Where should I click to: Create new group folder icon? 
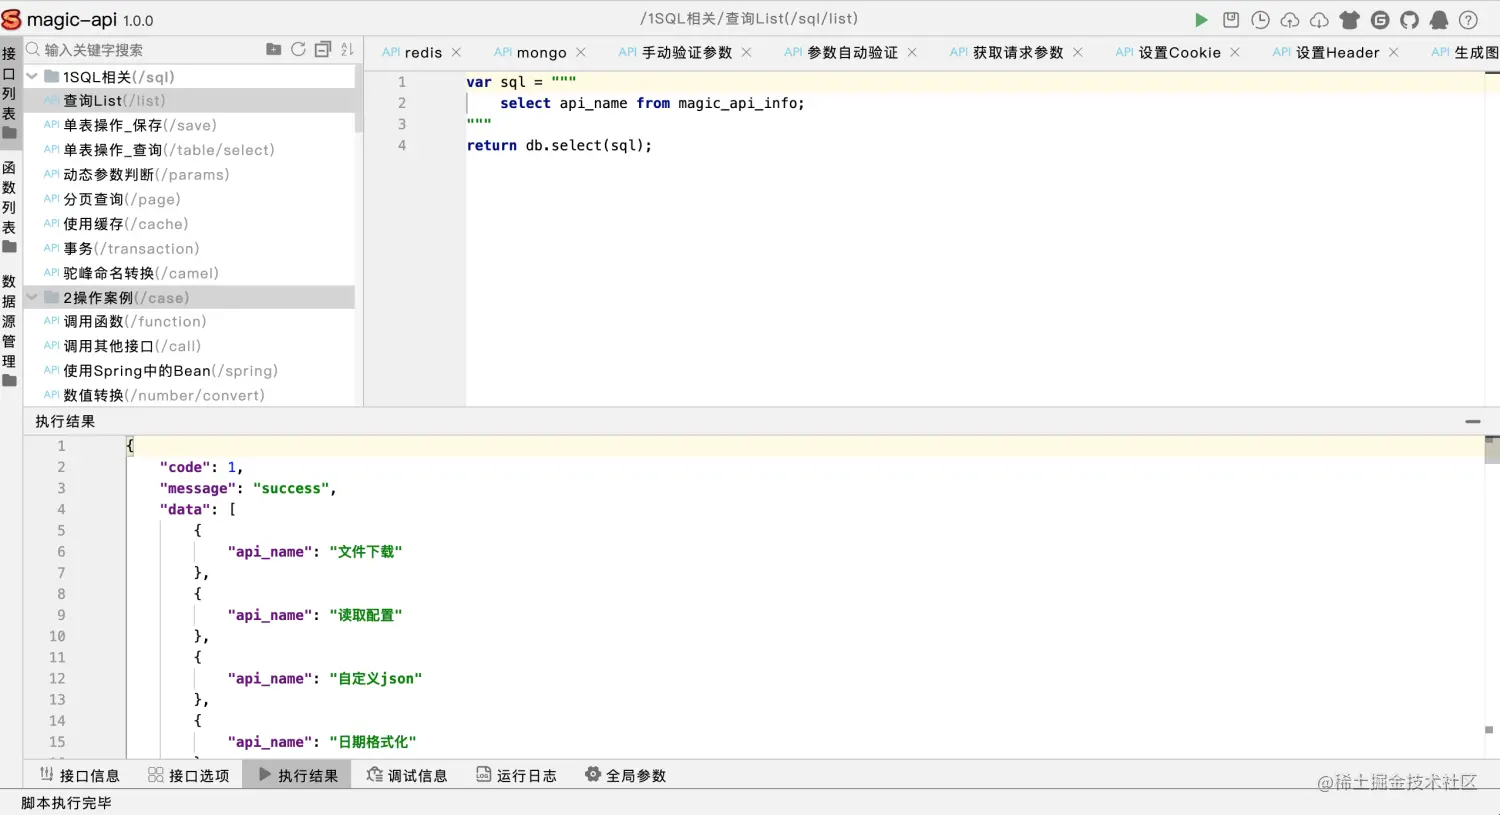click(x=273, y=49)
